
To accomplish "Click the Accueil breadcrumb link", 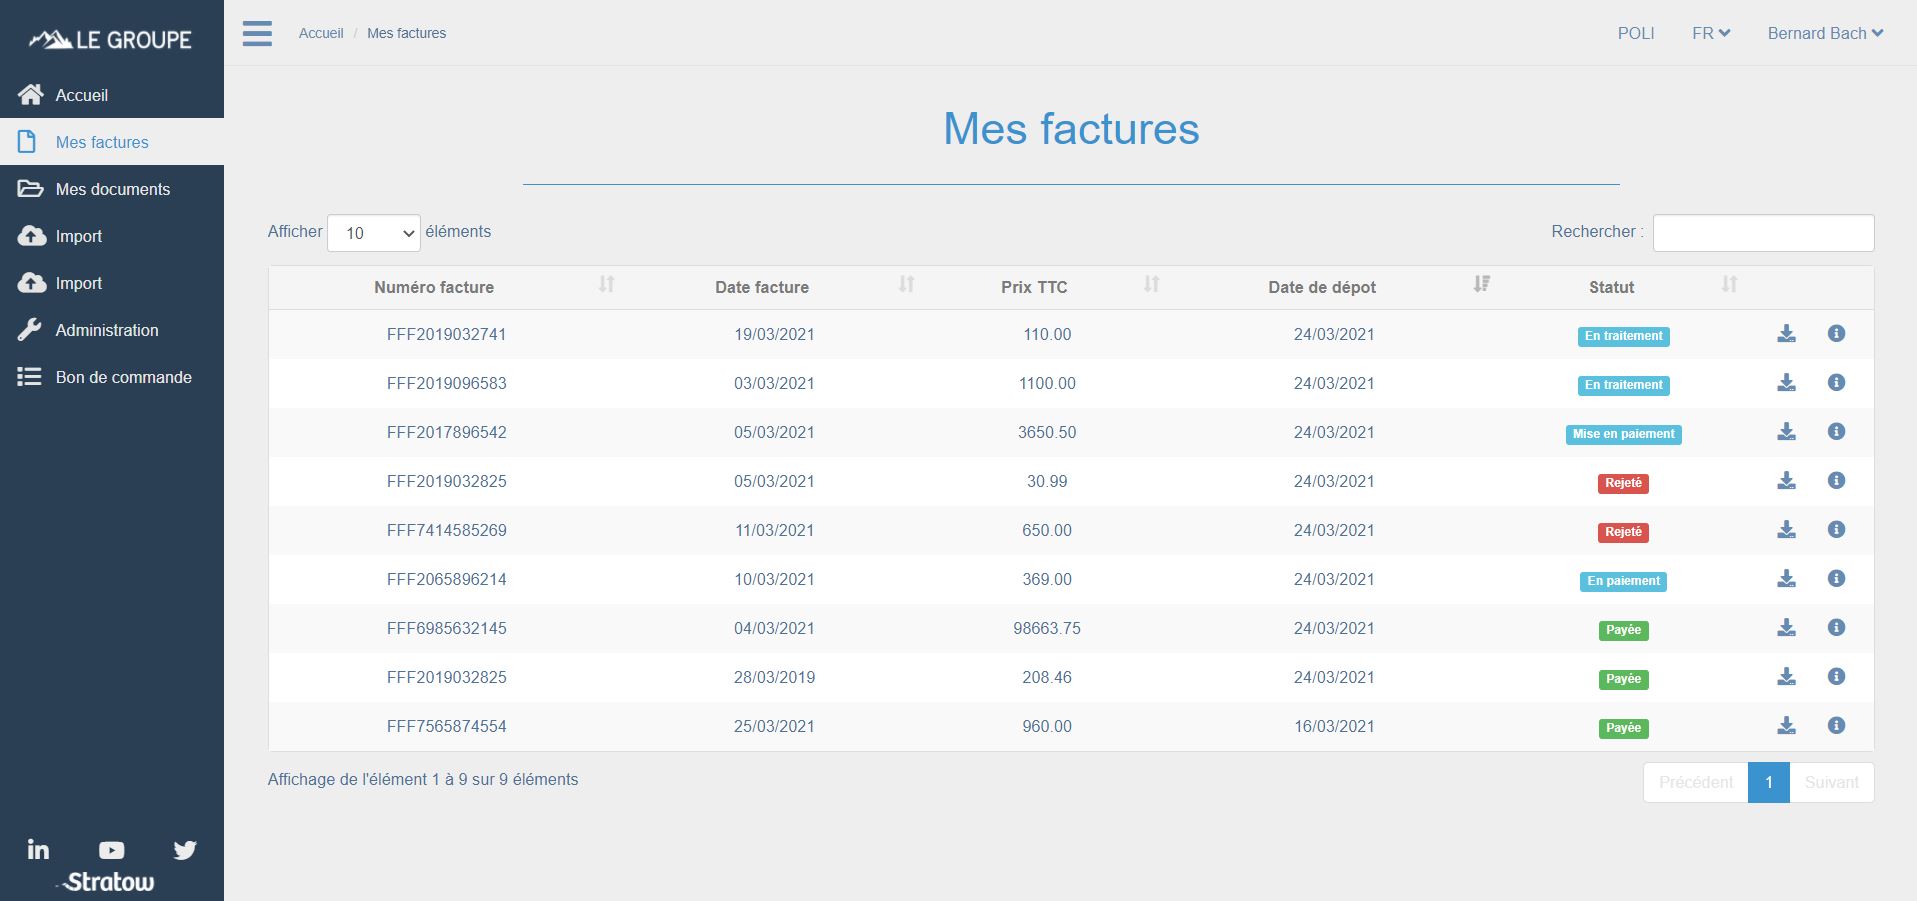I will point(321,33).
